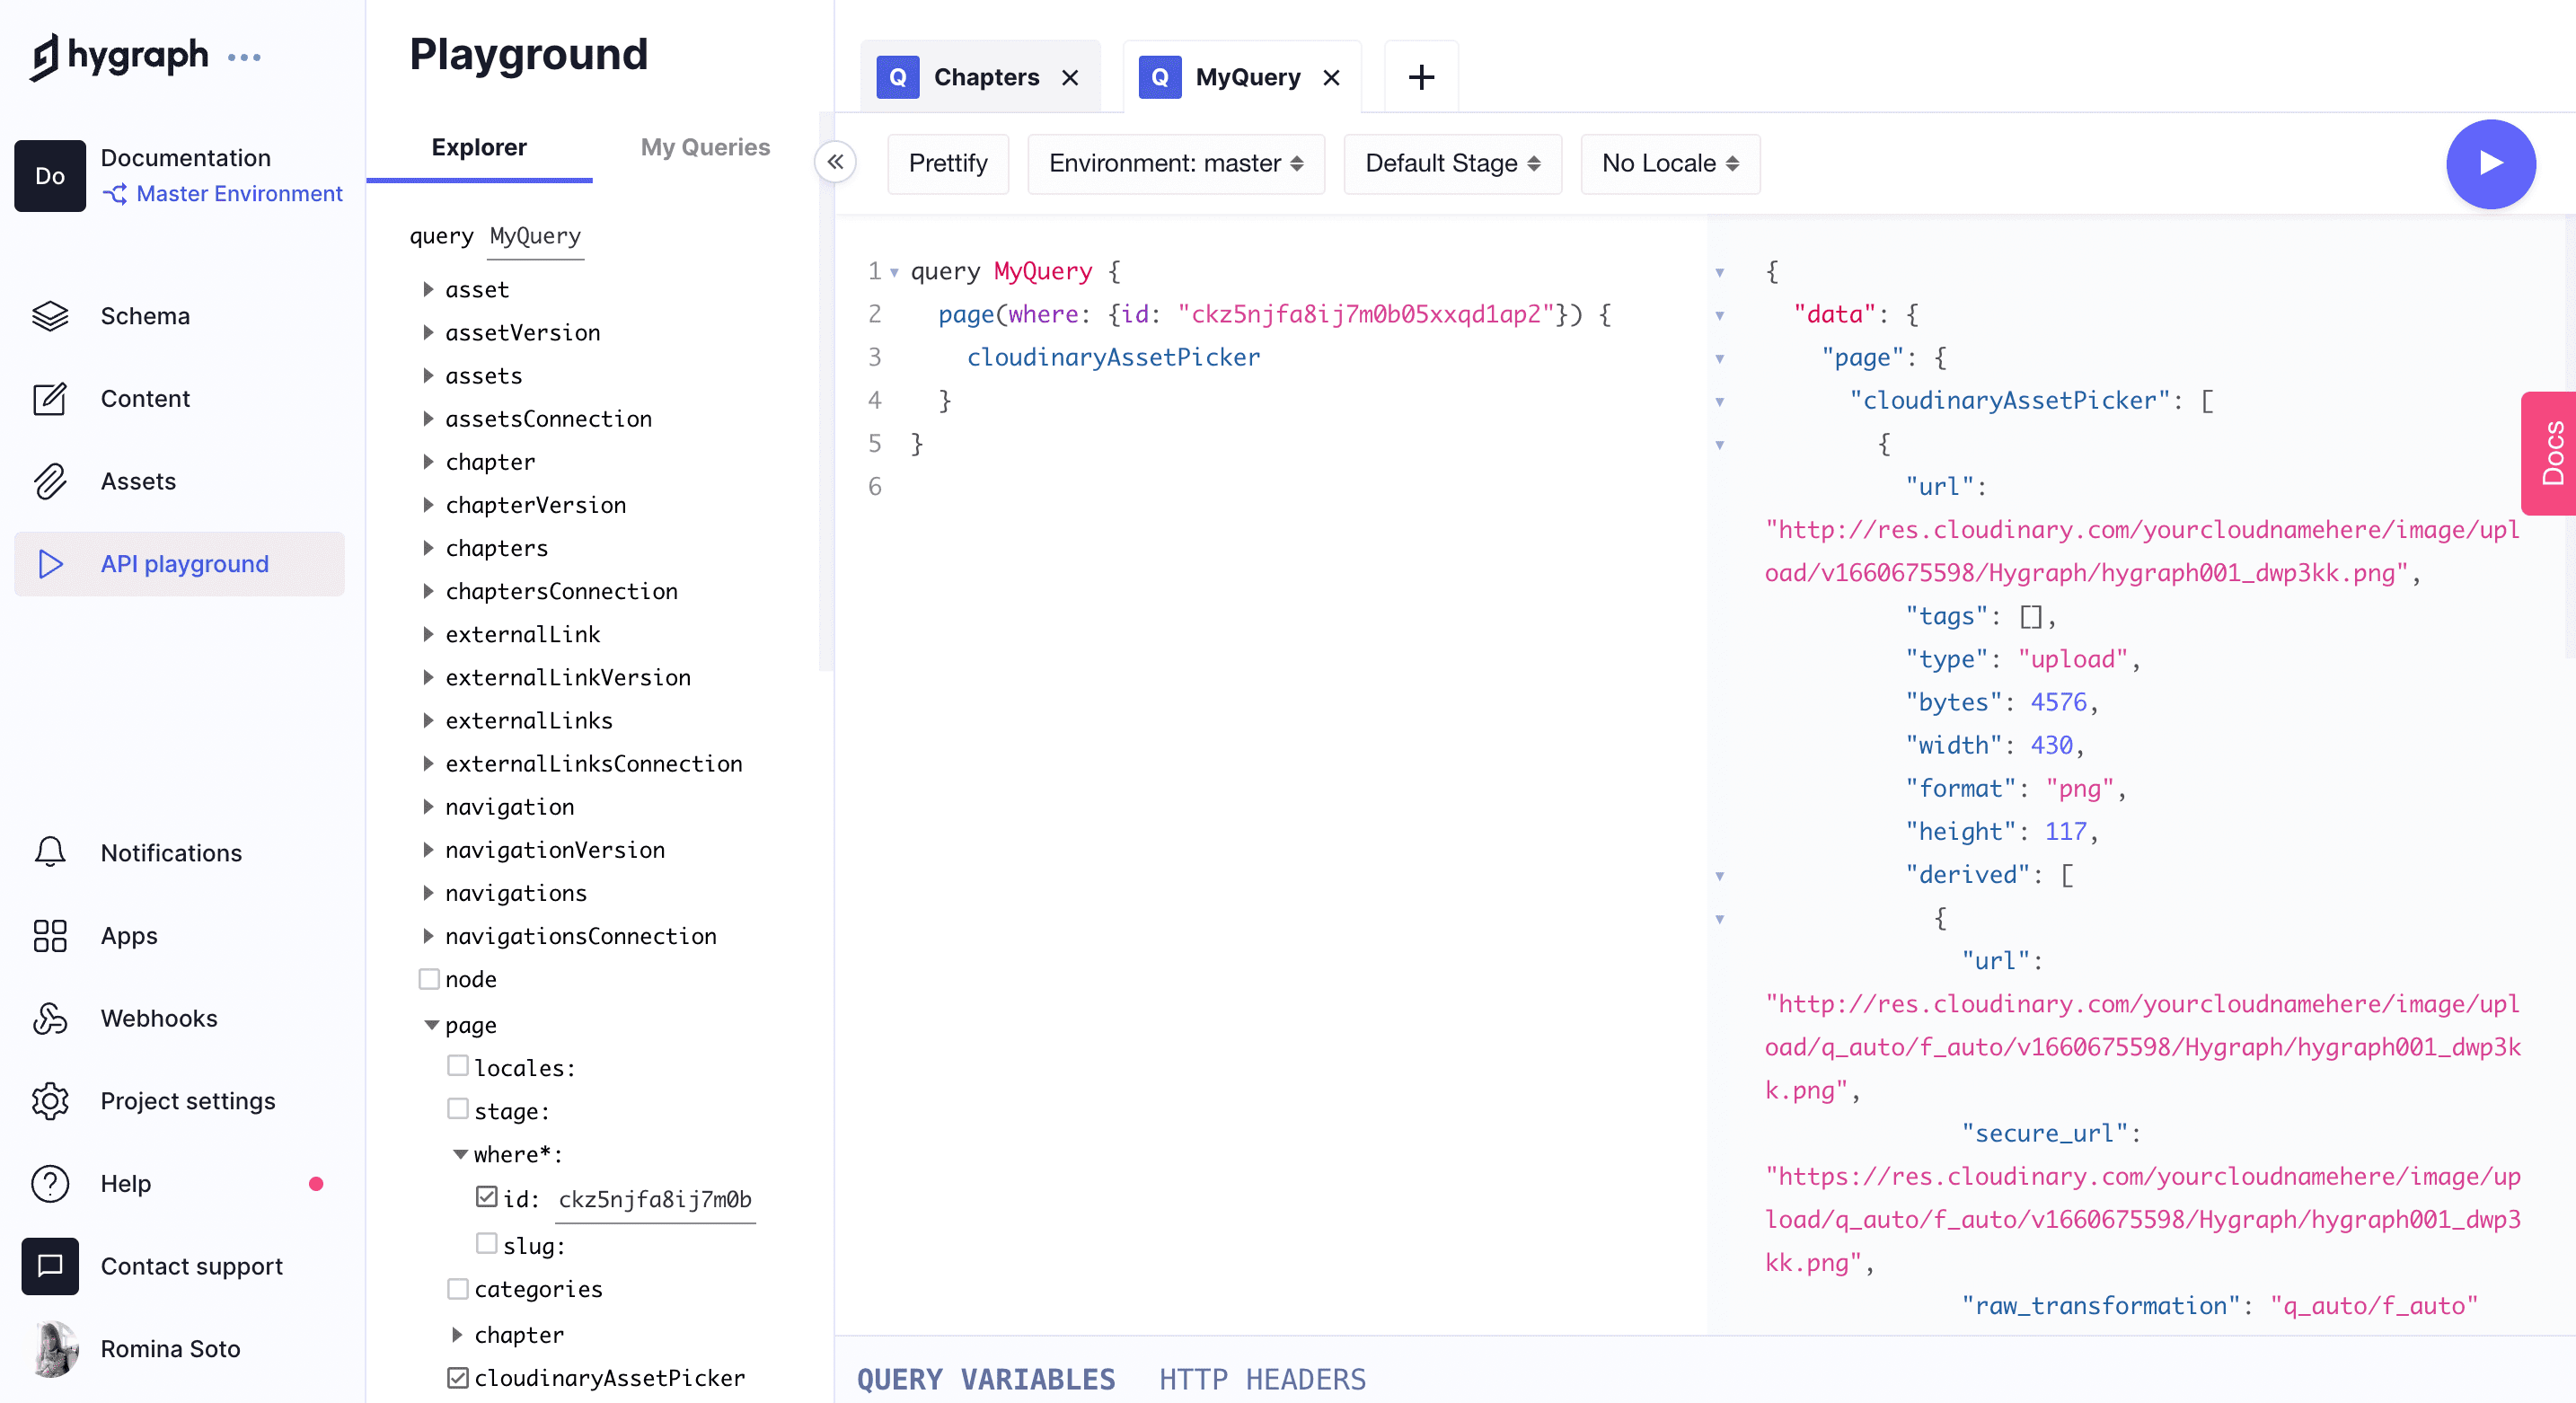Open the HTTP HEADERS tab
This screenshot has width=2576, height=1403.
(x=1262, y=1379)
